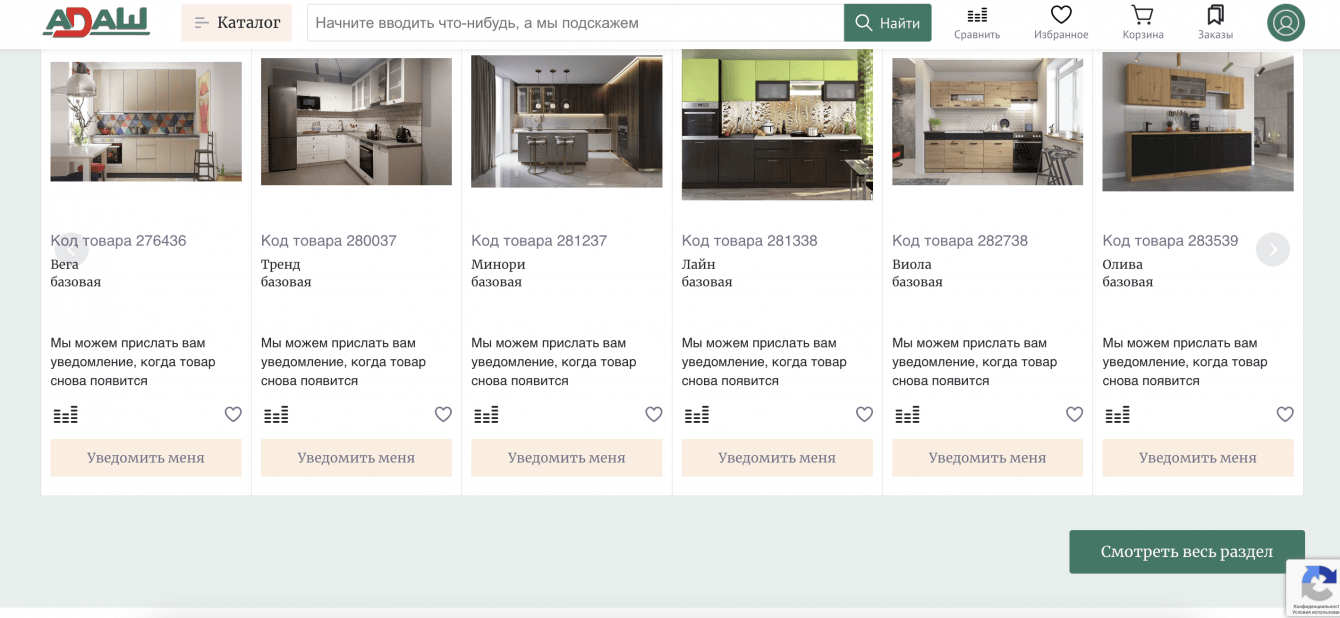Favorite the Олива kitchen with heart

pyautogui.click(x=1285, y=414)
